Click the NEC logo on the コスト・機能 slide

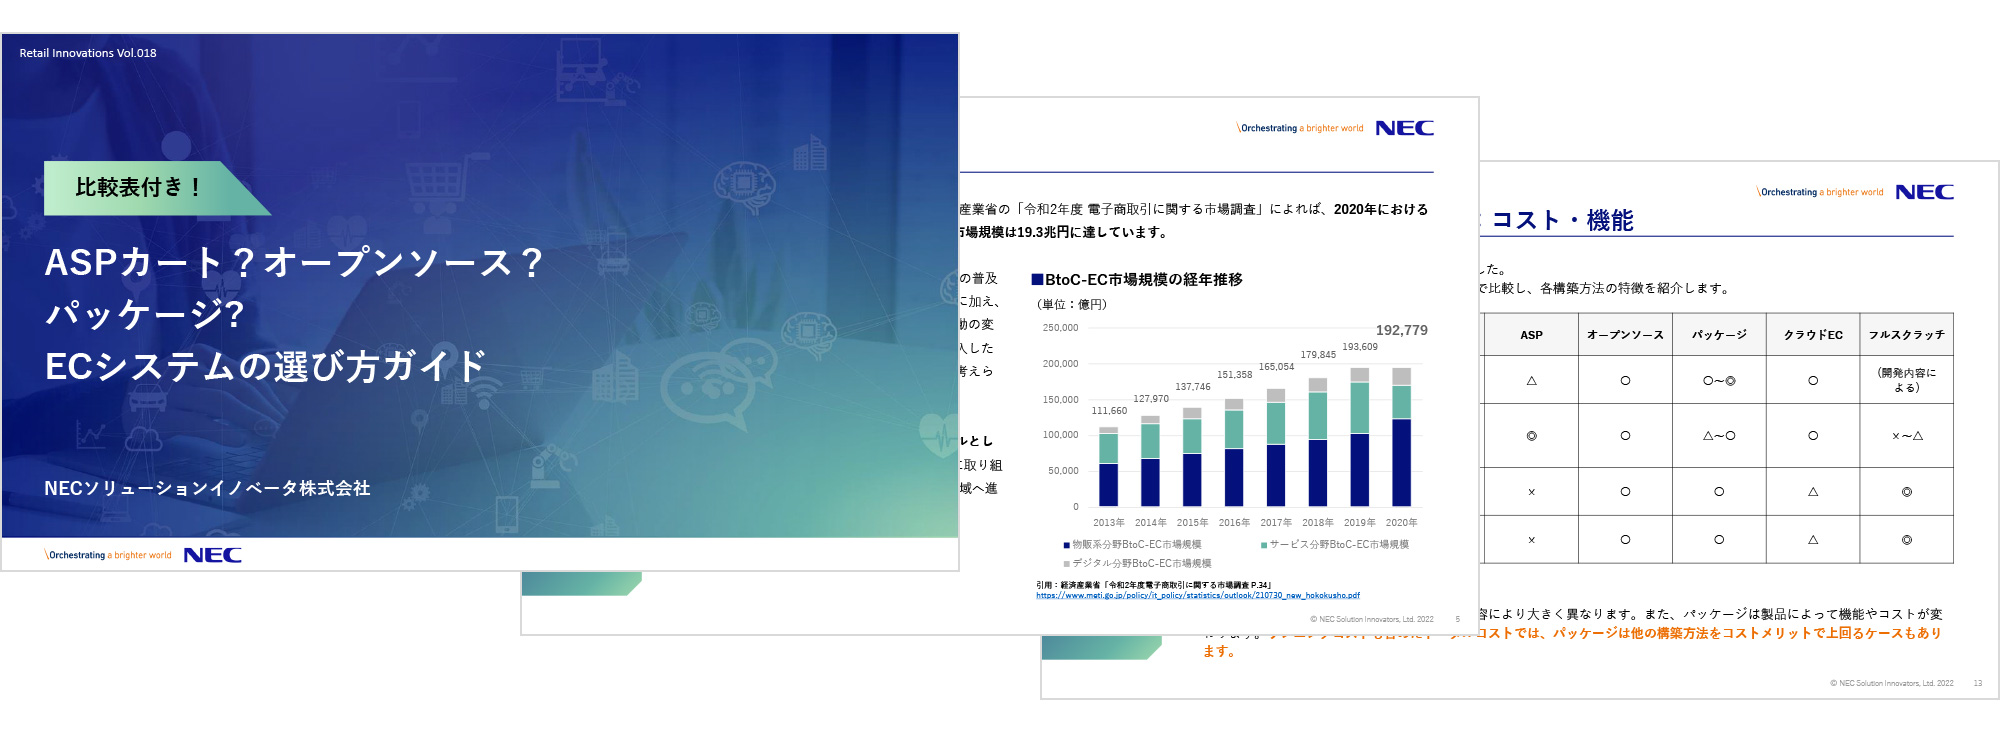point(1924,192)
